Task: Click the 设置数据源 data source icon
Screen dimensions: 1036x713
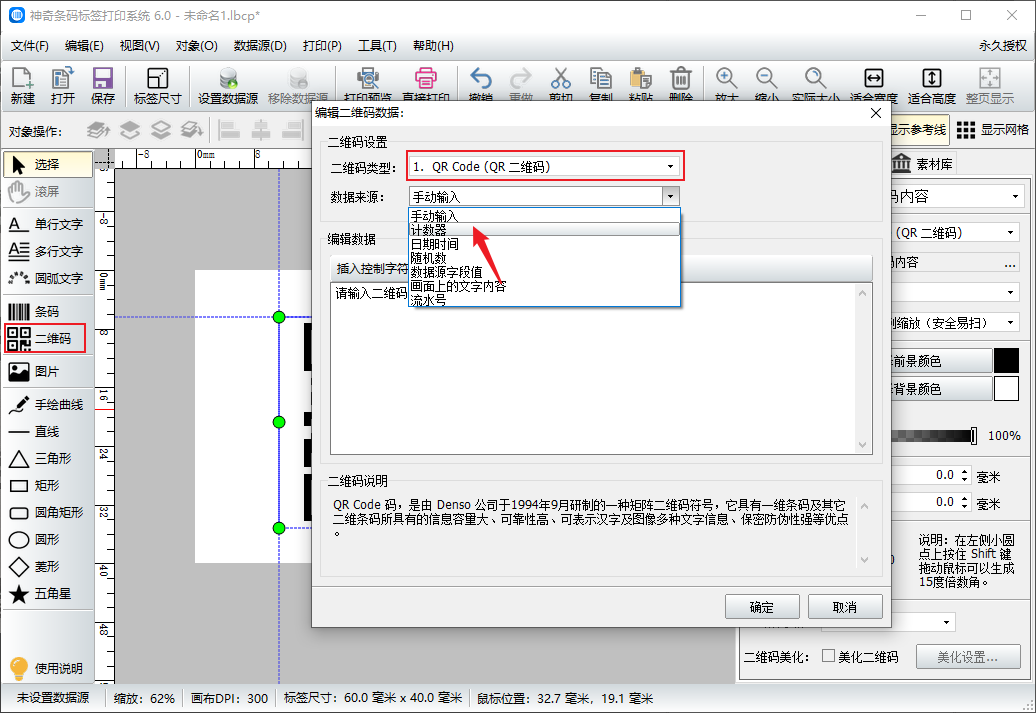Action: click(x=228, y=85)
